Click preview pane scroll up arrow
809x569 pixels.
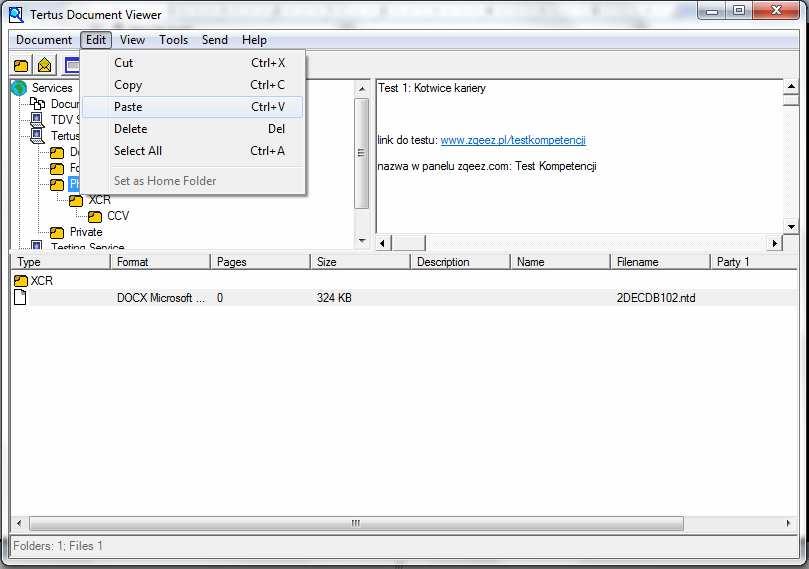tap(791, 86)
